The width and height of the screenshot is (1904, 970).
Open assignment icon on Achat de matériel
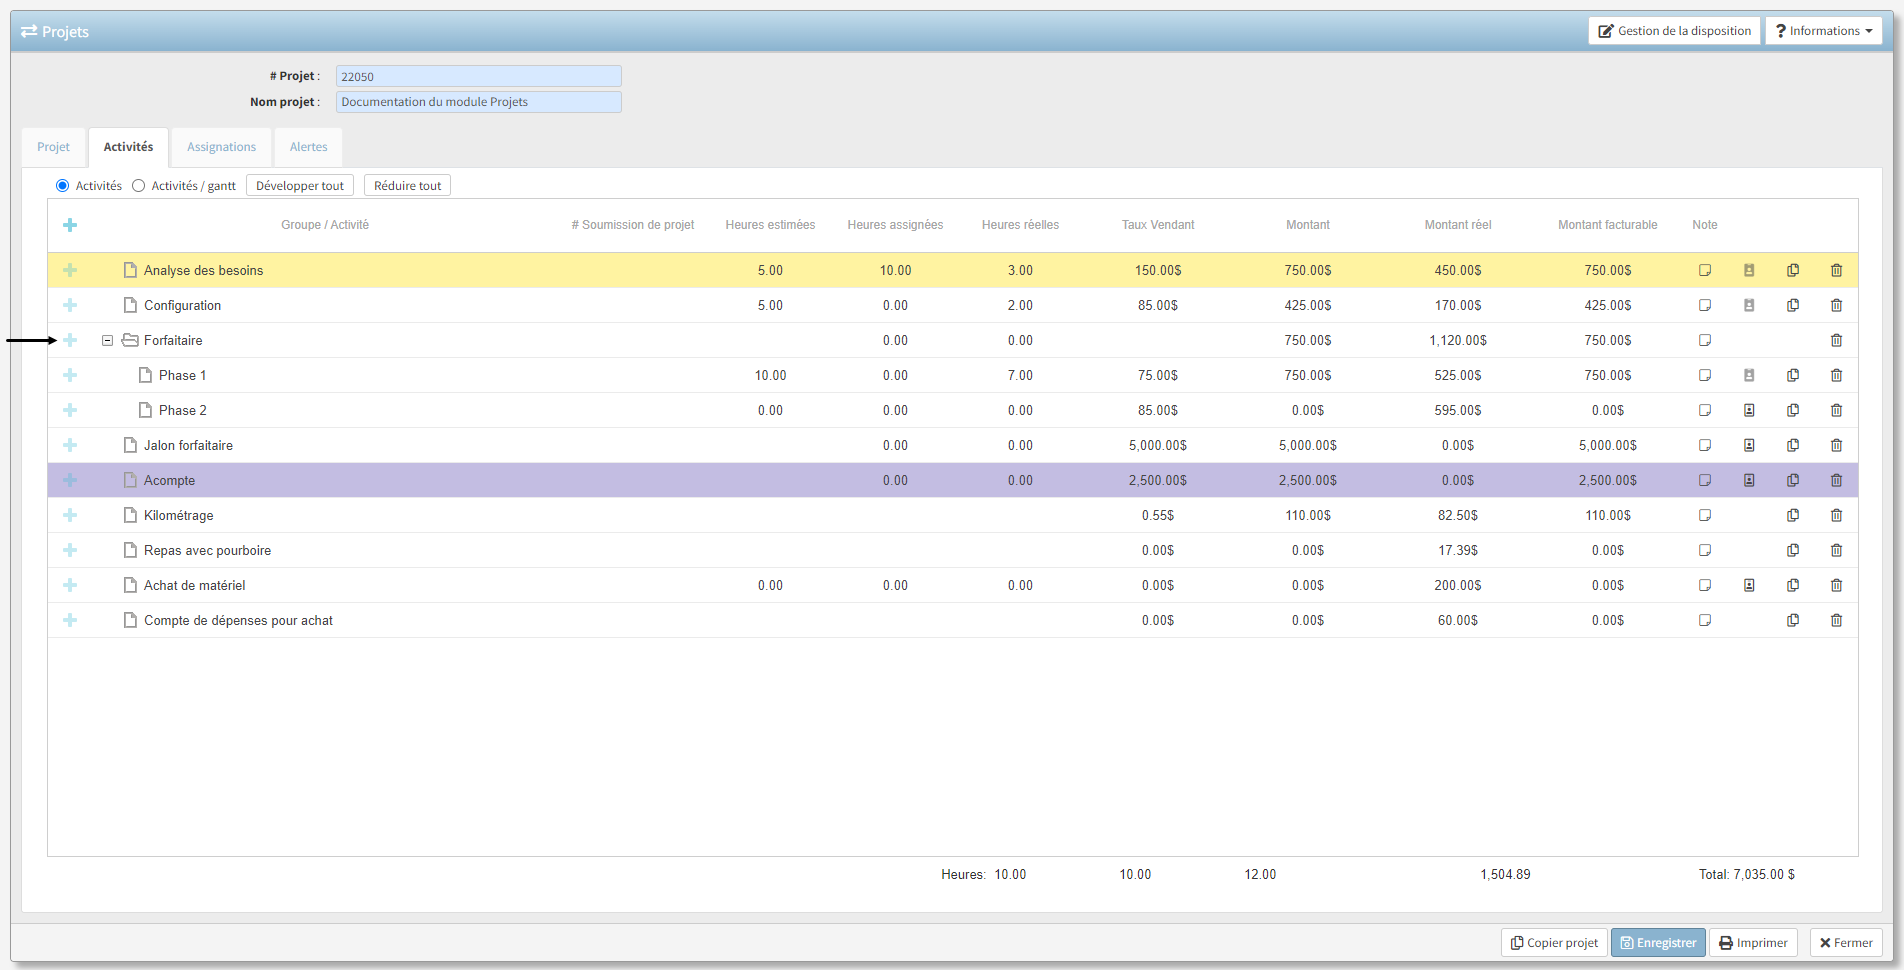(x=1749, y=585)
